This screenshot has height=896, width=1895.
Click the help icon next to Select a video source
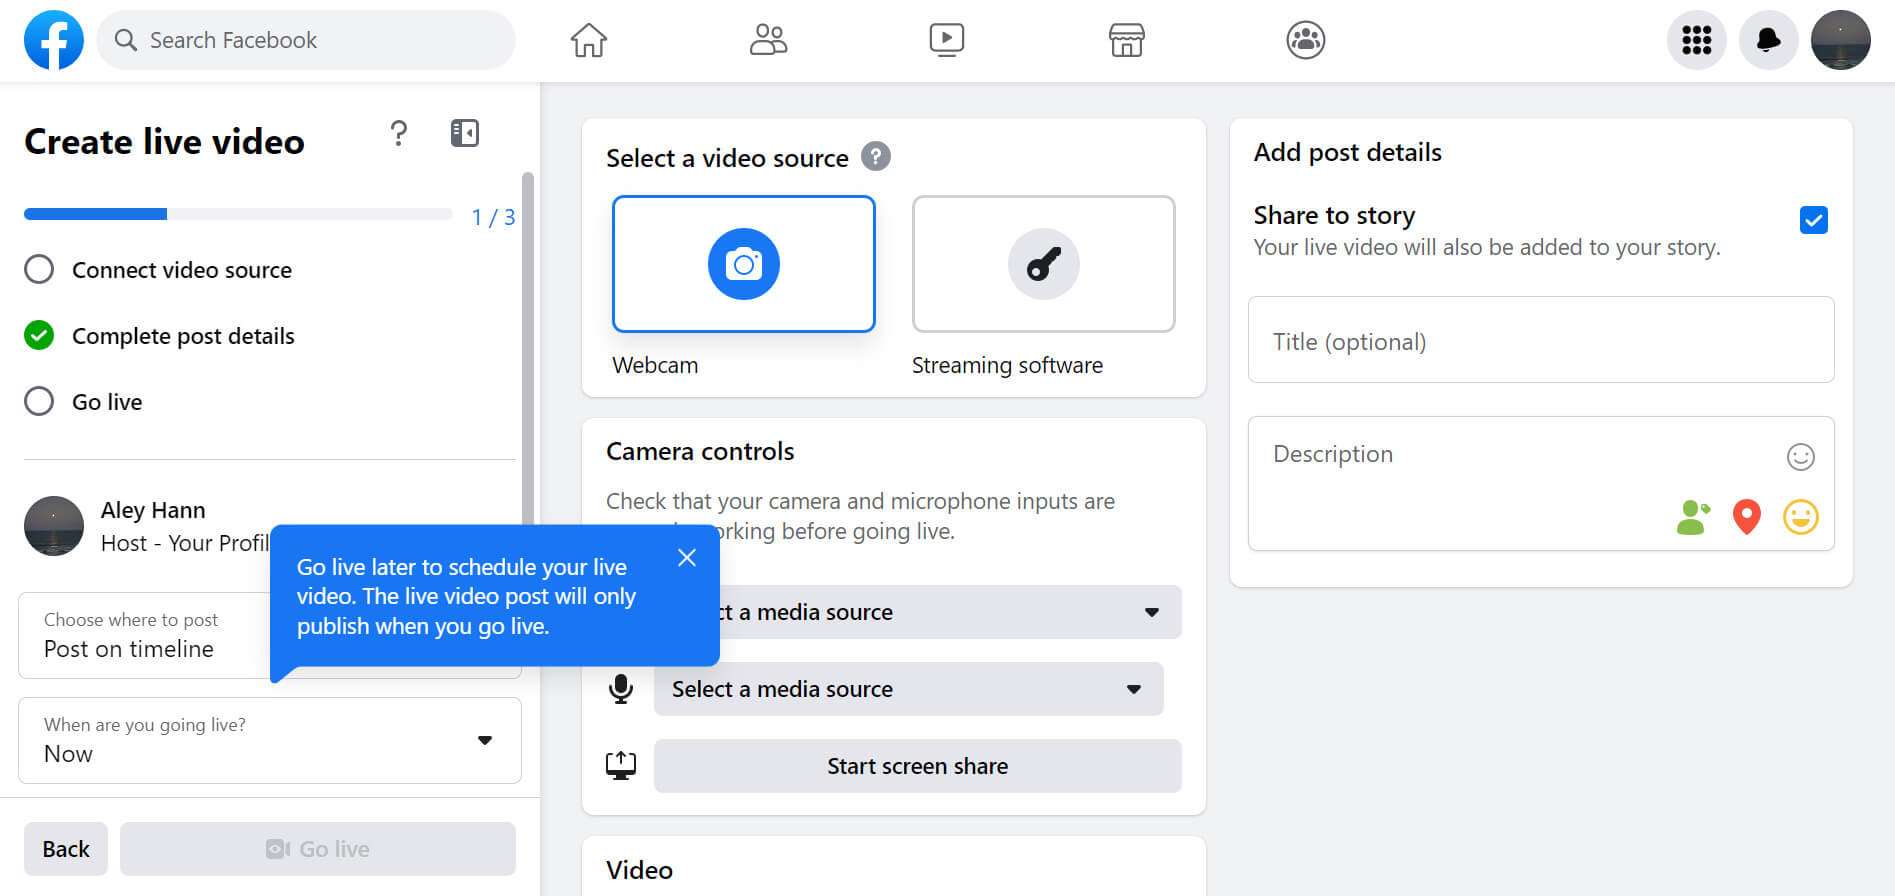click(875, 157)
